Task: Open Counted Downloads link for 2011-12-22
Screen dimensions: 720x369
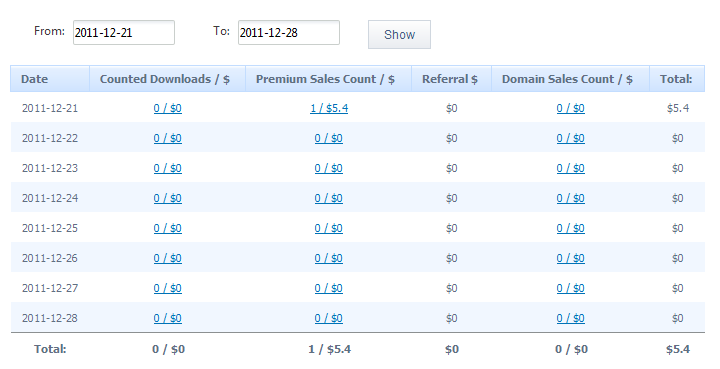Action: pos(168,138)
